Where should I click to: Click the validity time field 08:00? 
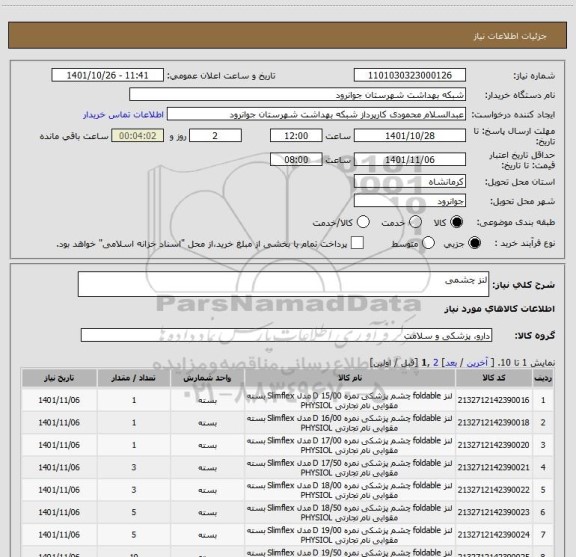[x=296, y=159]
